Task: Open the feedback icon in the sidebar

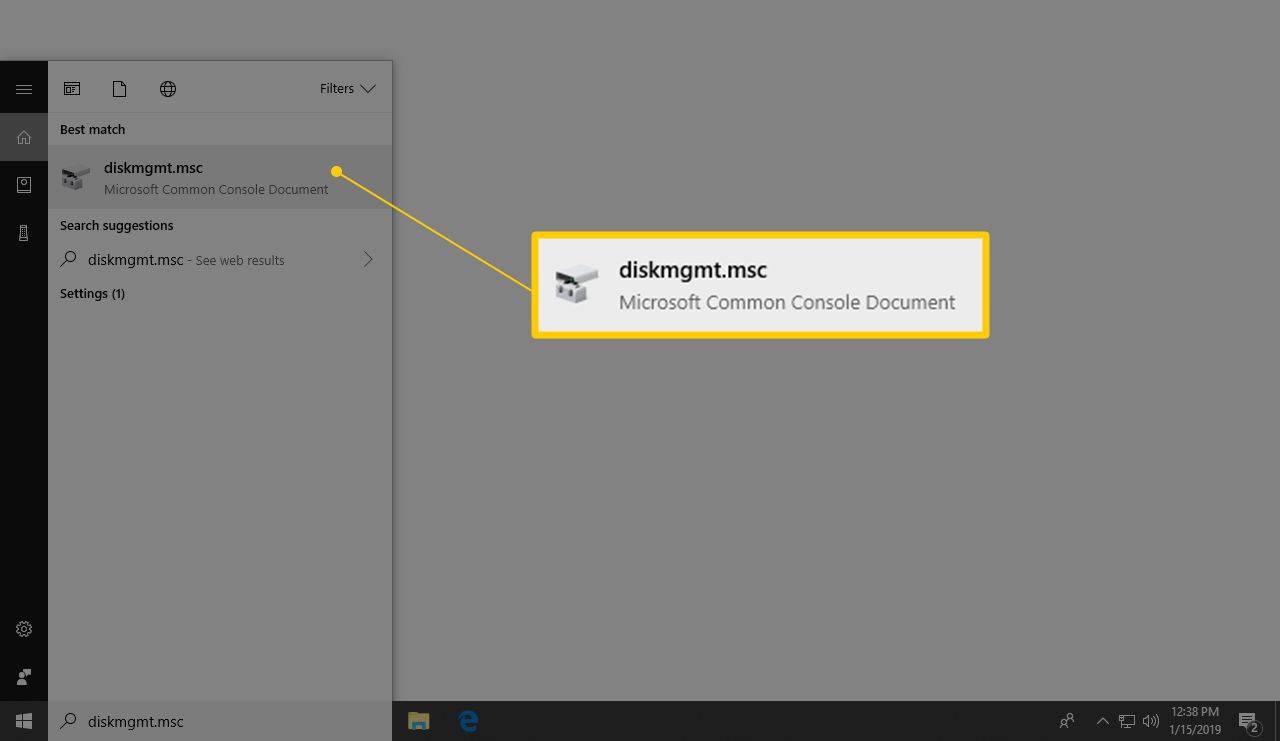Action: tap(24, 677)
